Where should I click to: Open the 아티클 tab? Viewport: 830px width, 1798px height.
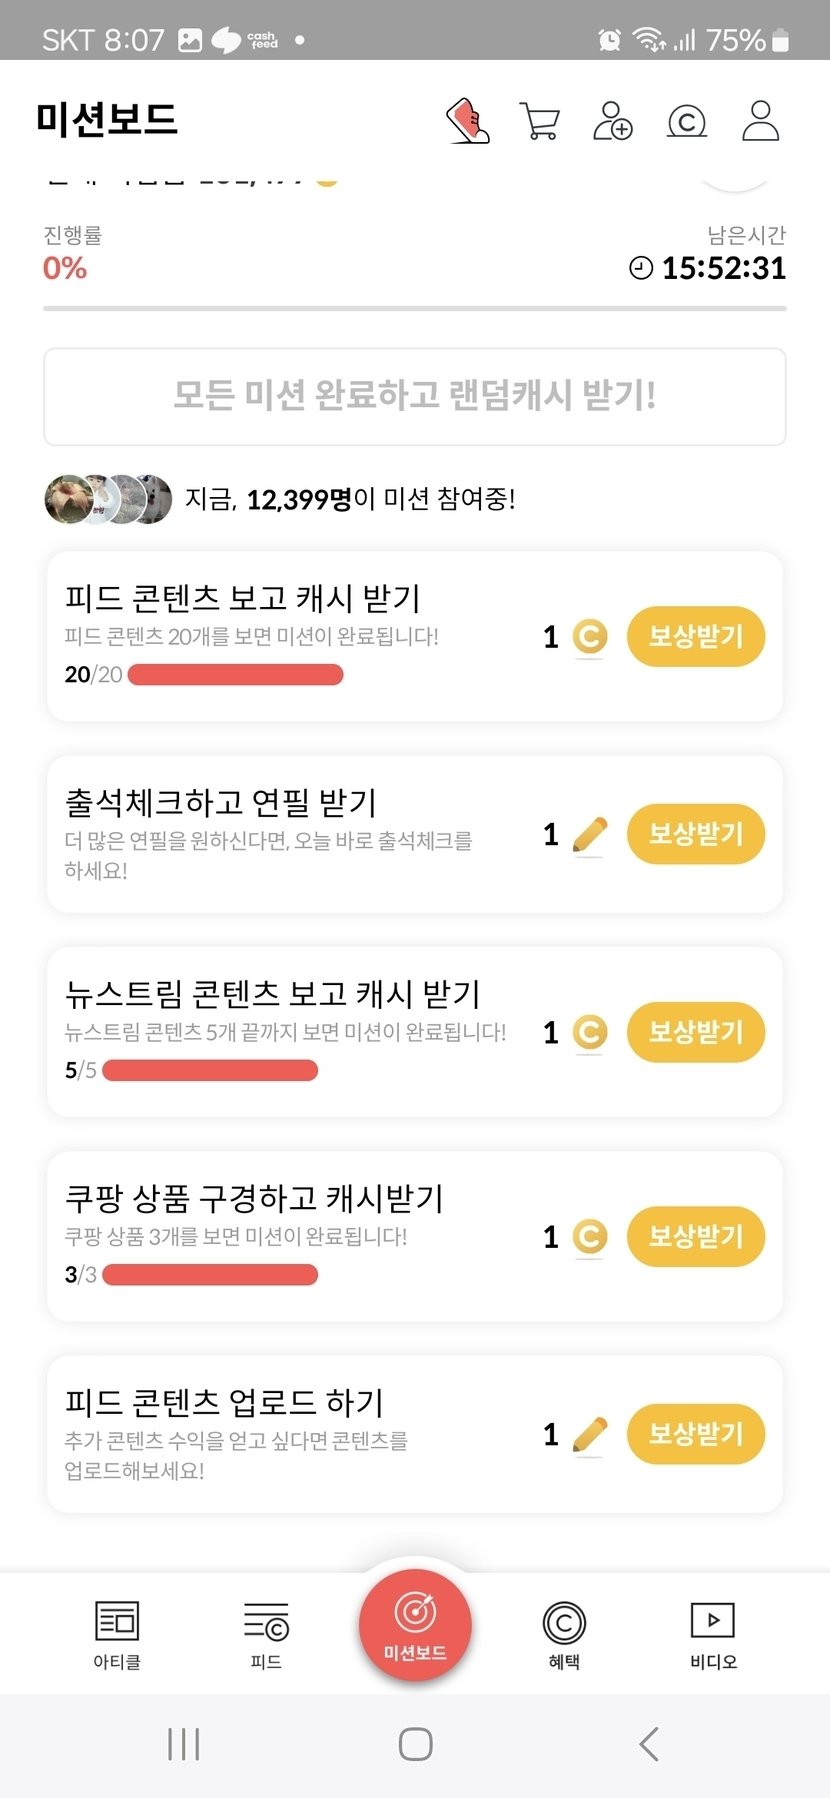117,1634
